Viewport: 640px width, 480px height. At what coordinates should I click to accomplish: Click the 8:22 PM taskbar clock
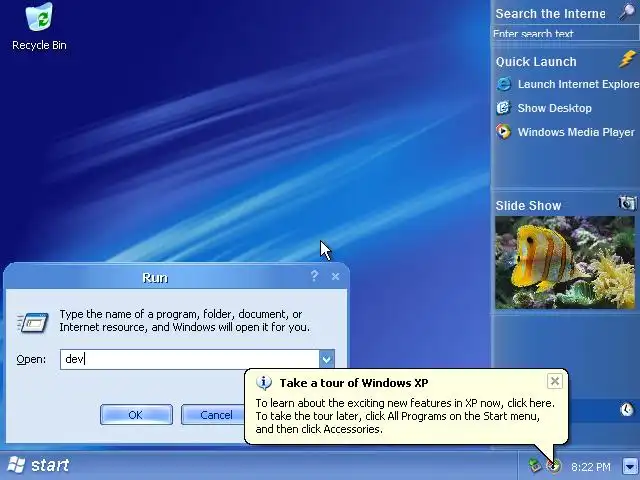[x=591, y=467]
